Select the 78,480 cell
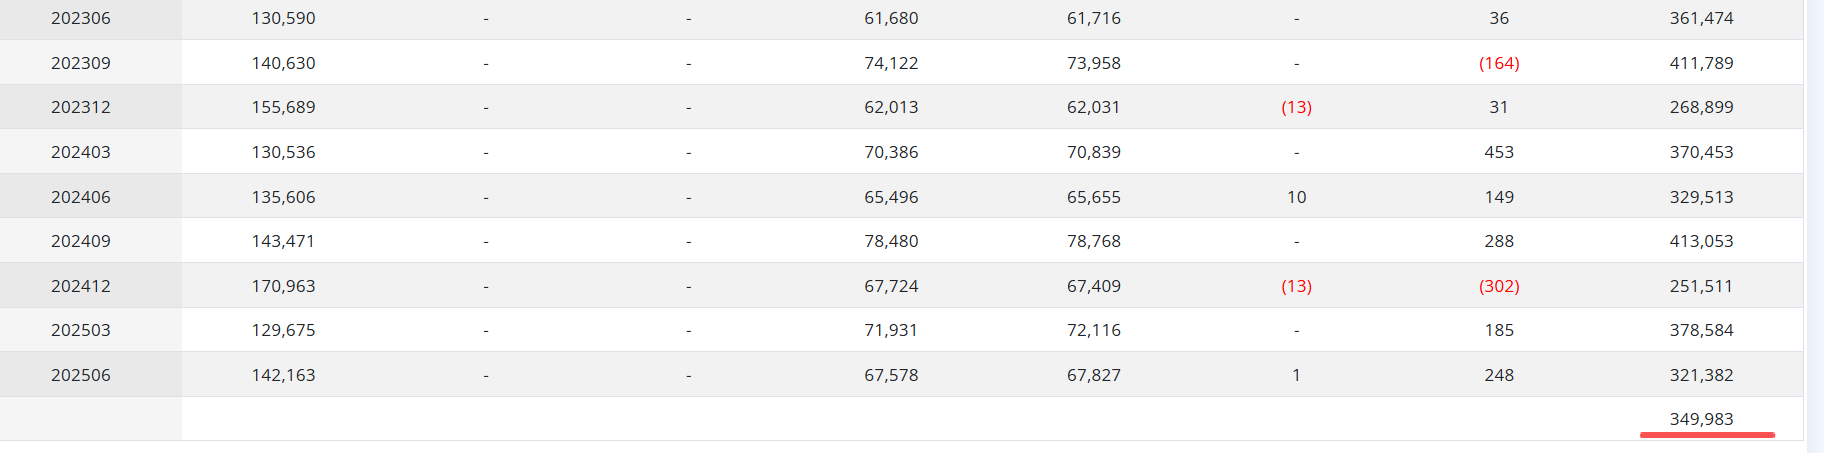The height and width of the screenshot is (453, 1824). click(x=891, y=241)
